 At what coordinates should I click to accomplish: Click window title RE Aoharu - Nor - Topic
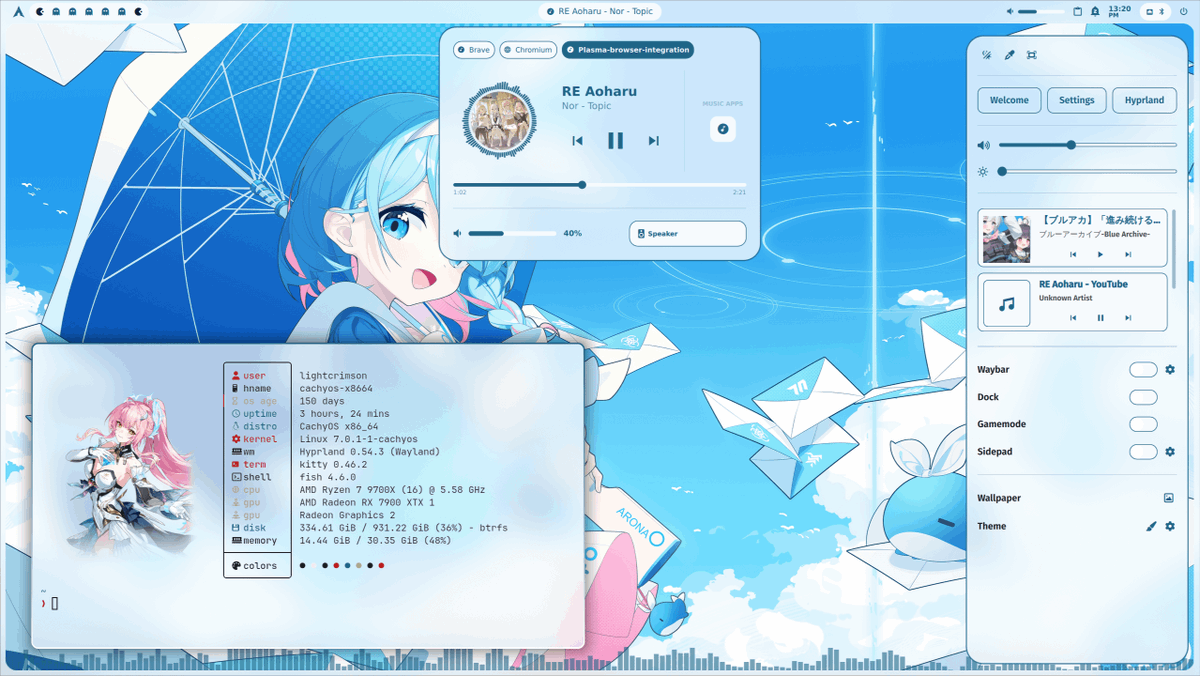coord(600,11)
